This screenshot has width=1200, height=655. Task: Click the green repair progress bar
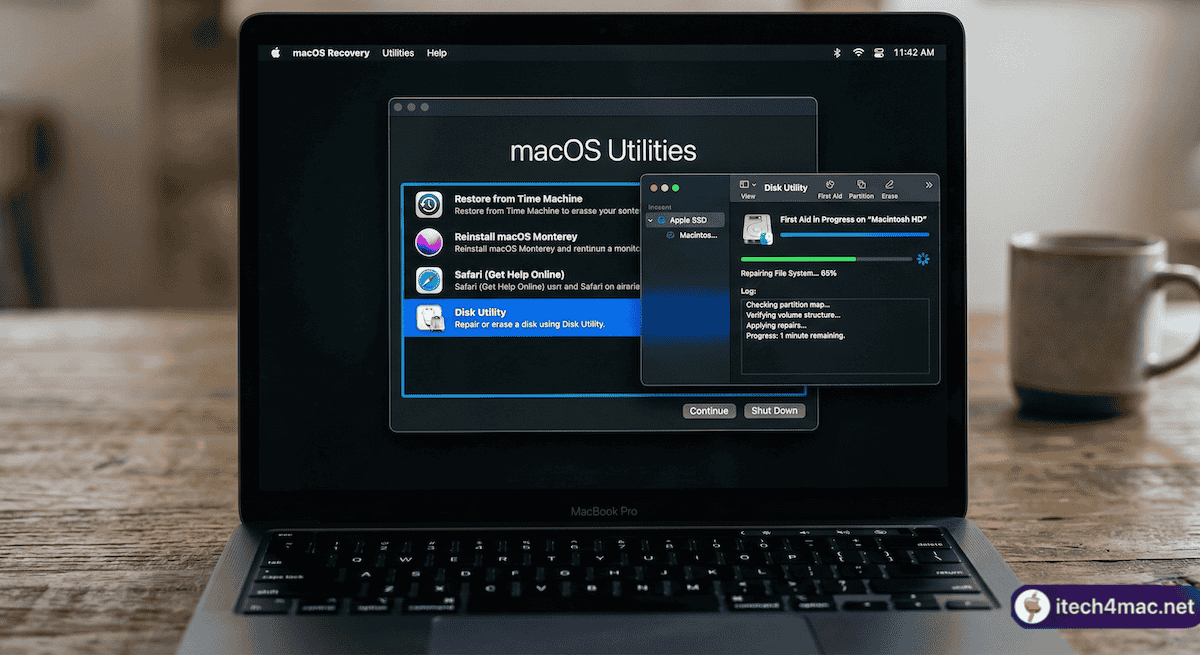pos(826,259)
